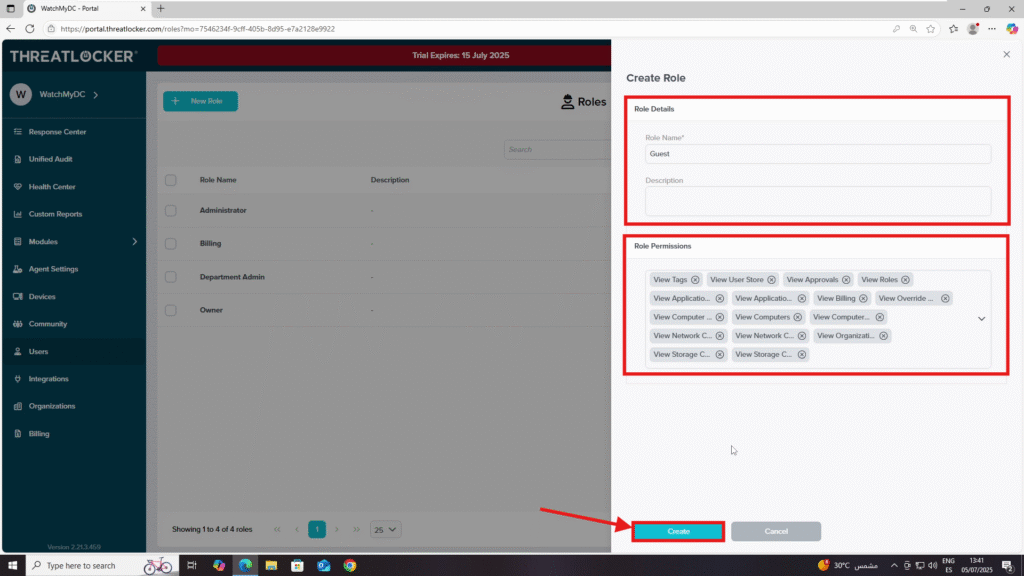The image size is (1024, 576).
Task: Tick the select-all checkbox in Roles header
Action: [x=170, y=180]
